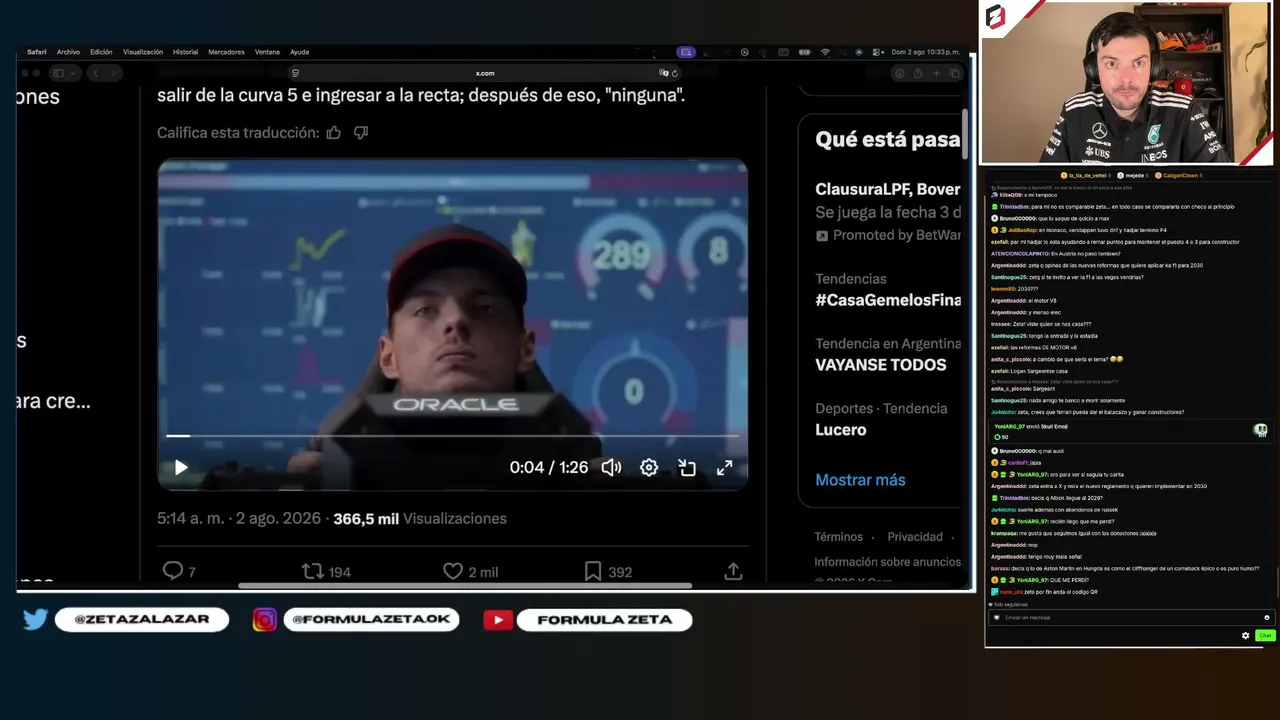This screenshot has width=1280, height=720.
Task: Repost the tweet with 194 reposts
Action: 313,571
